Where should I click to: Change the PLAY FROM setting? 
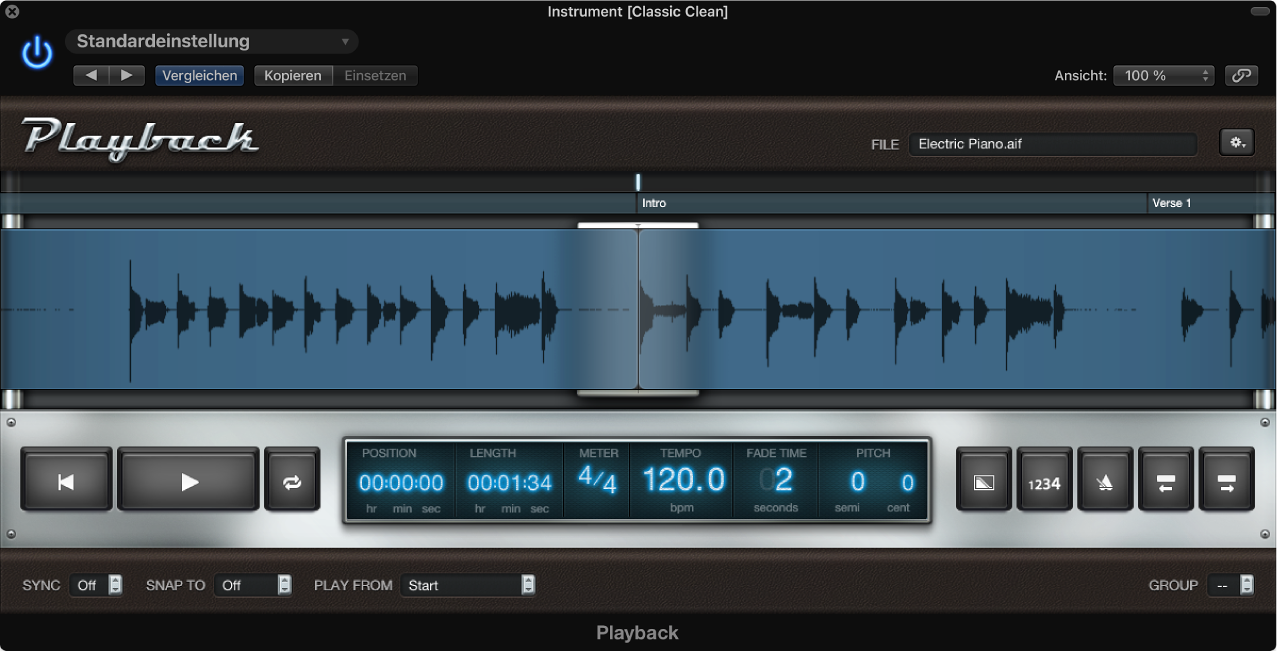coord(468,585)
